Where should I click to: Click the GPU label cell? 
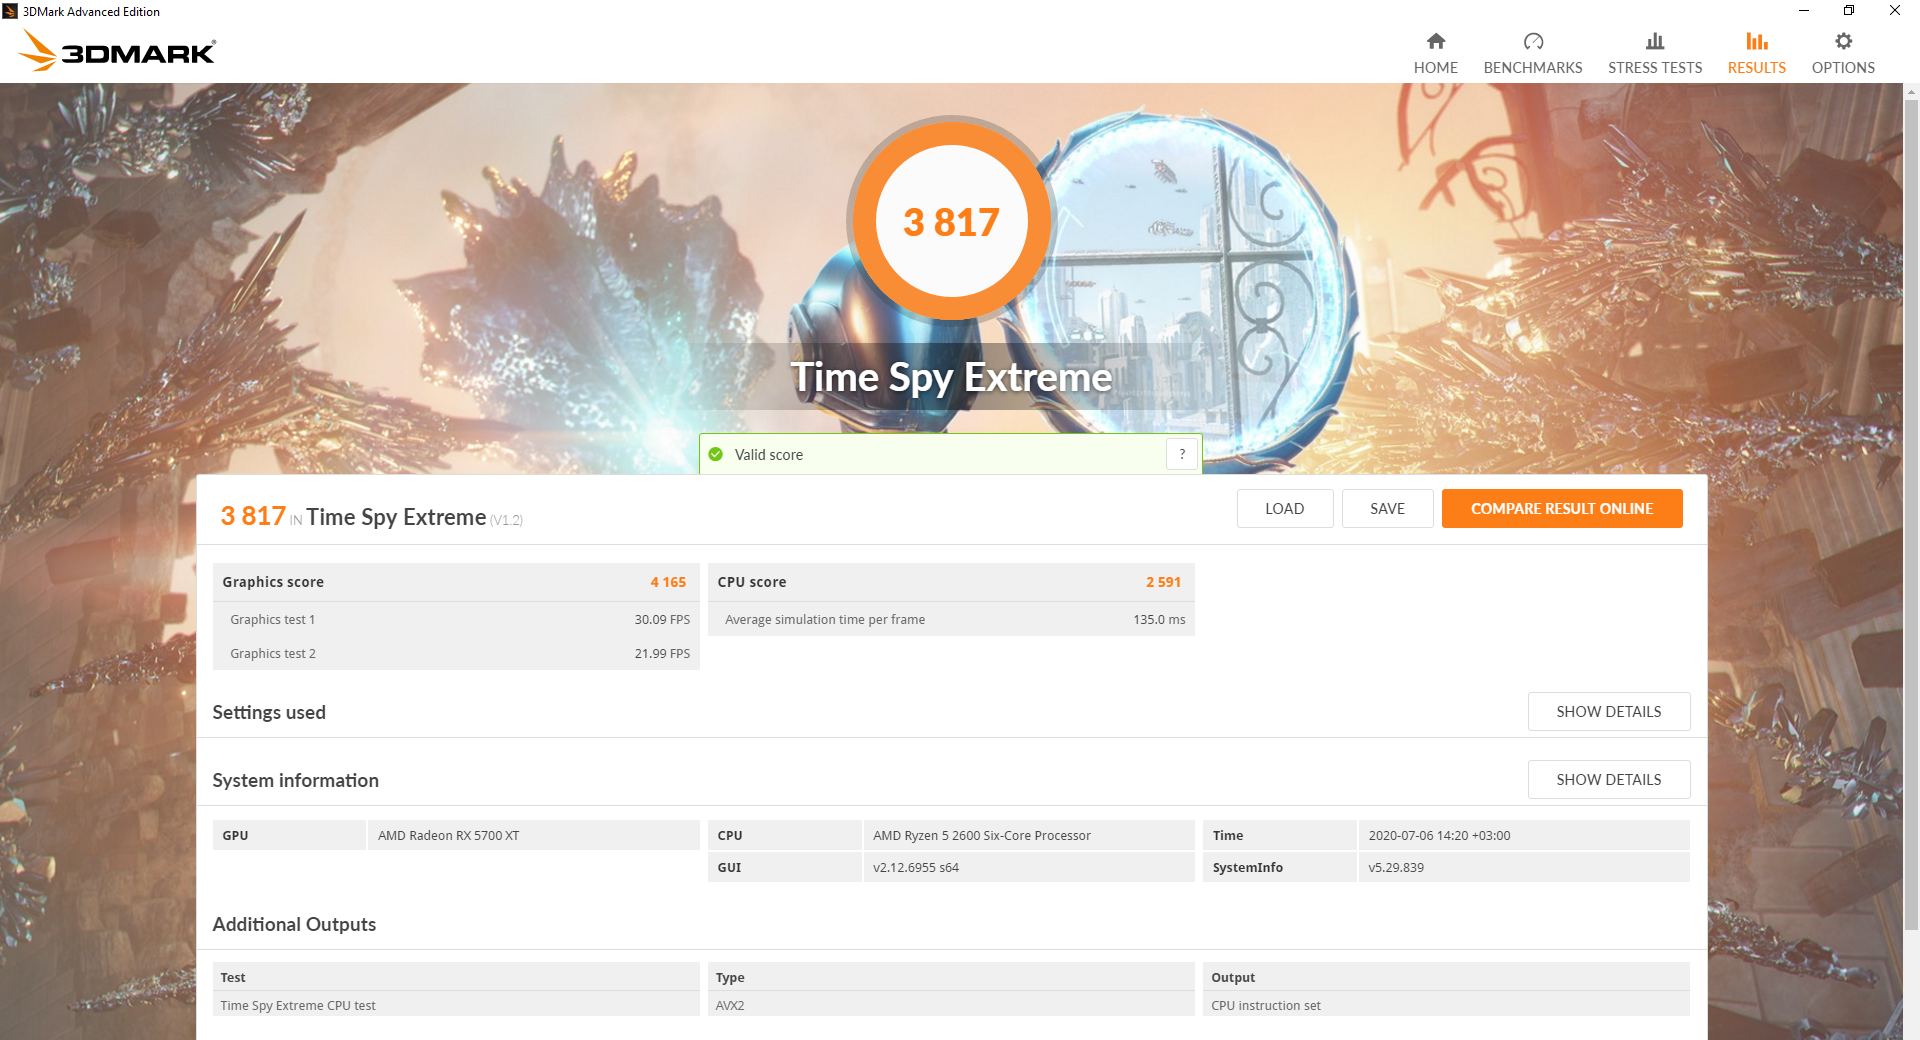click(x=289, y=835)
